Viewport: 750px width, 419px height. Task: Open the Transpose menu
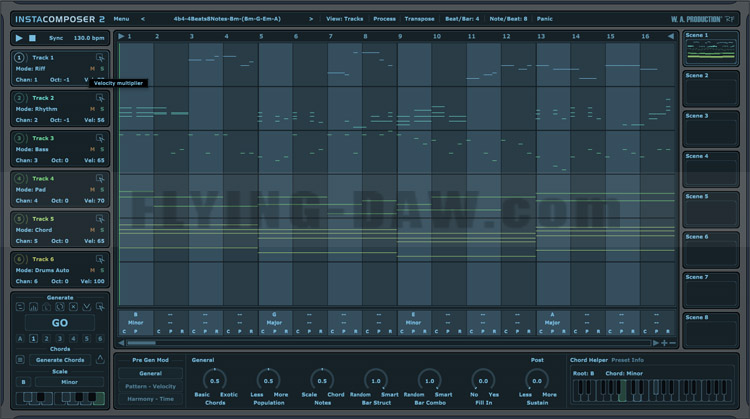[x=419, y=19]
